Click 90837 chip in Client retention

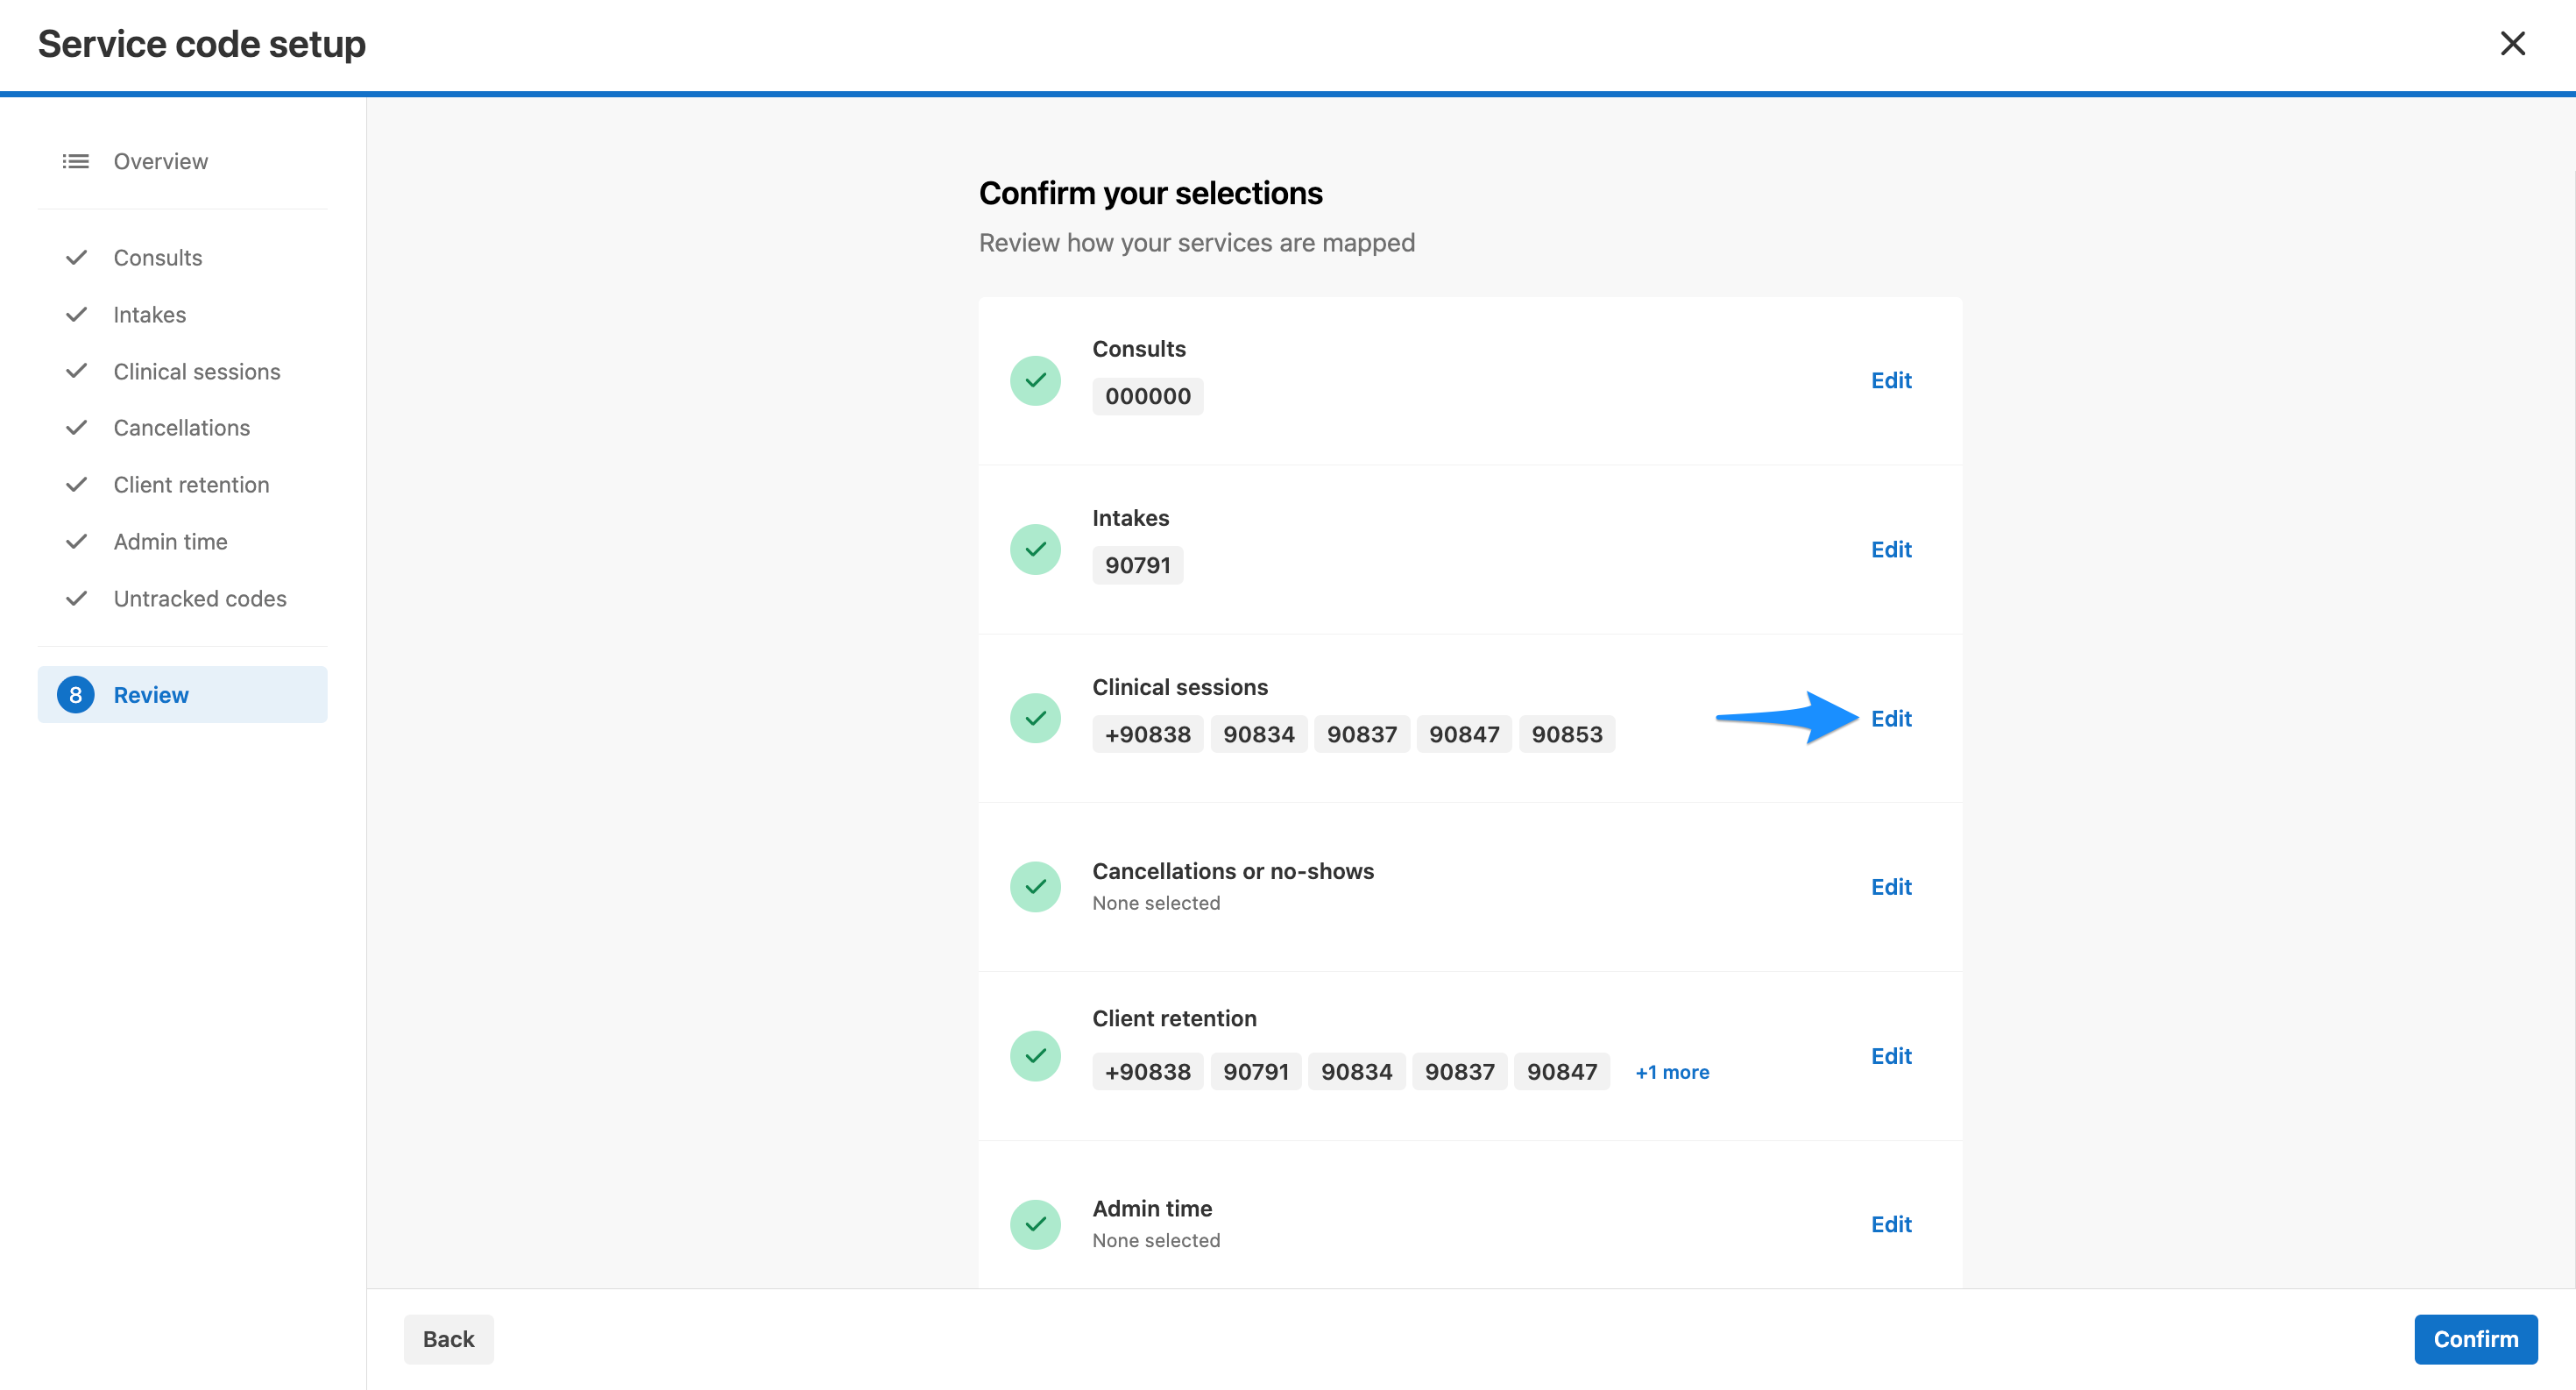tap(1459, 1072)
